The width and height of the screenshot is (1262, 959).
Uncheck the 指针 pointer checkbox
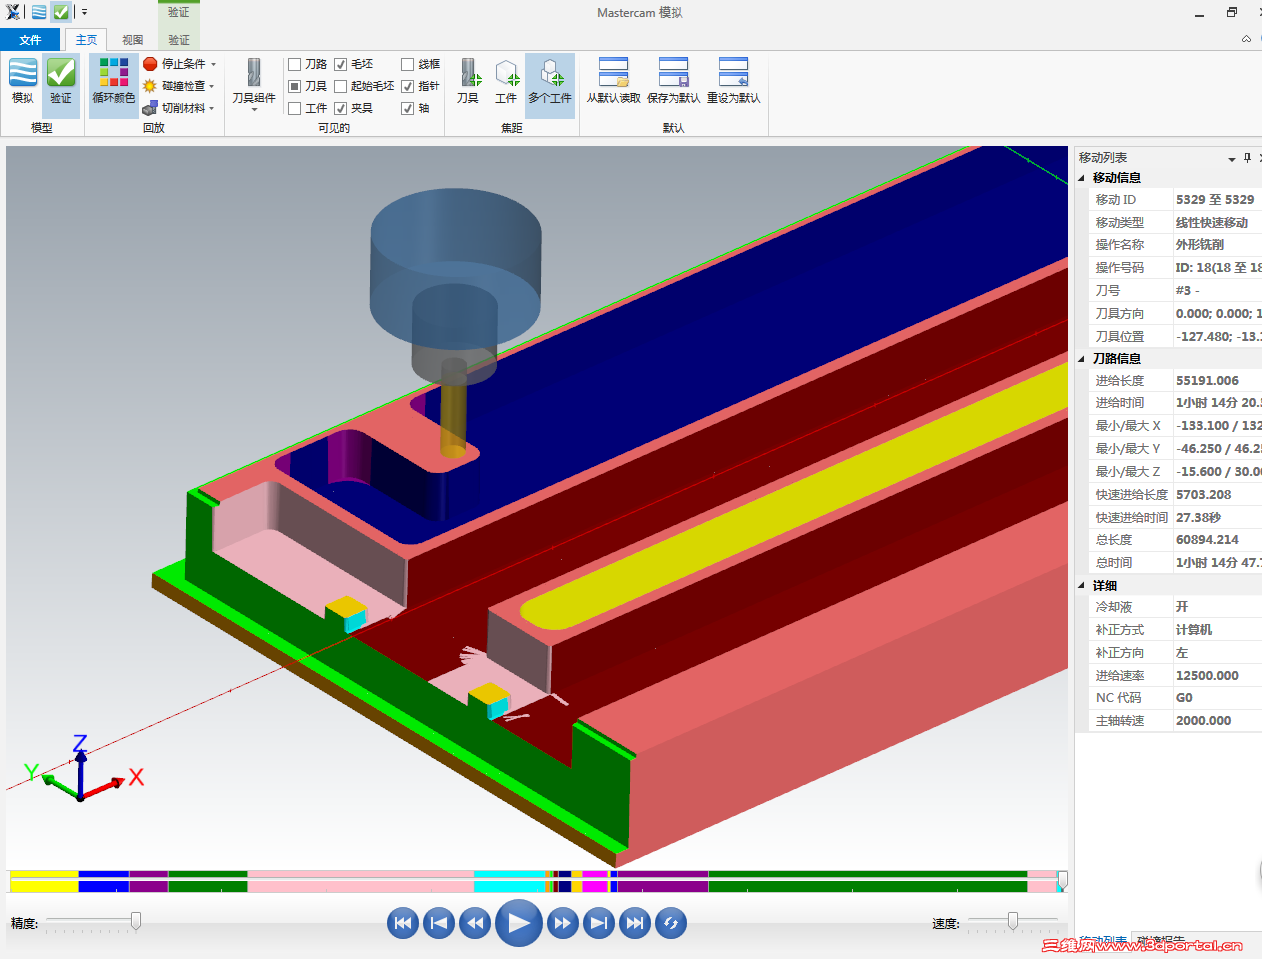click(408, 86)
